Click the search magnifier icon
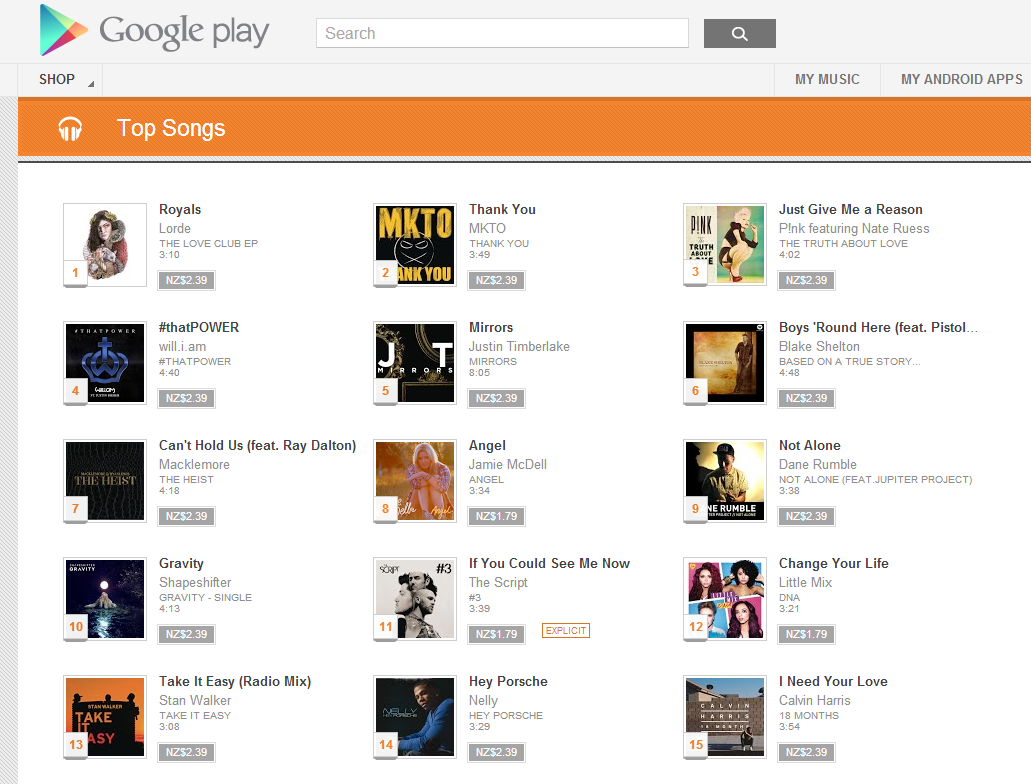This screenshot has width=1031, height=784. tap(739, 33)
